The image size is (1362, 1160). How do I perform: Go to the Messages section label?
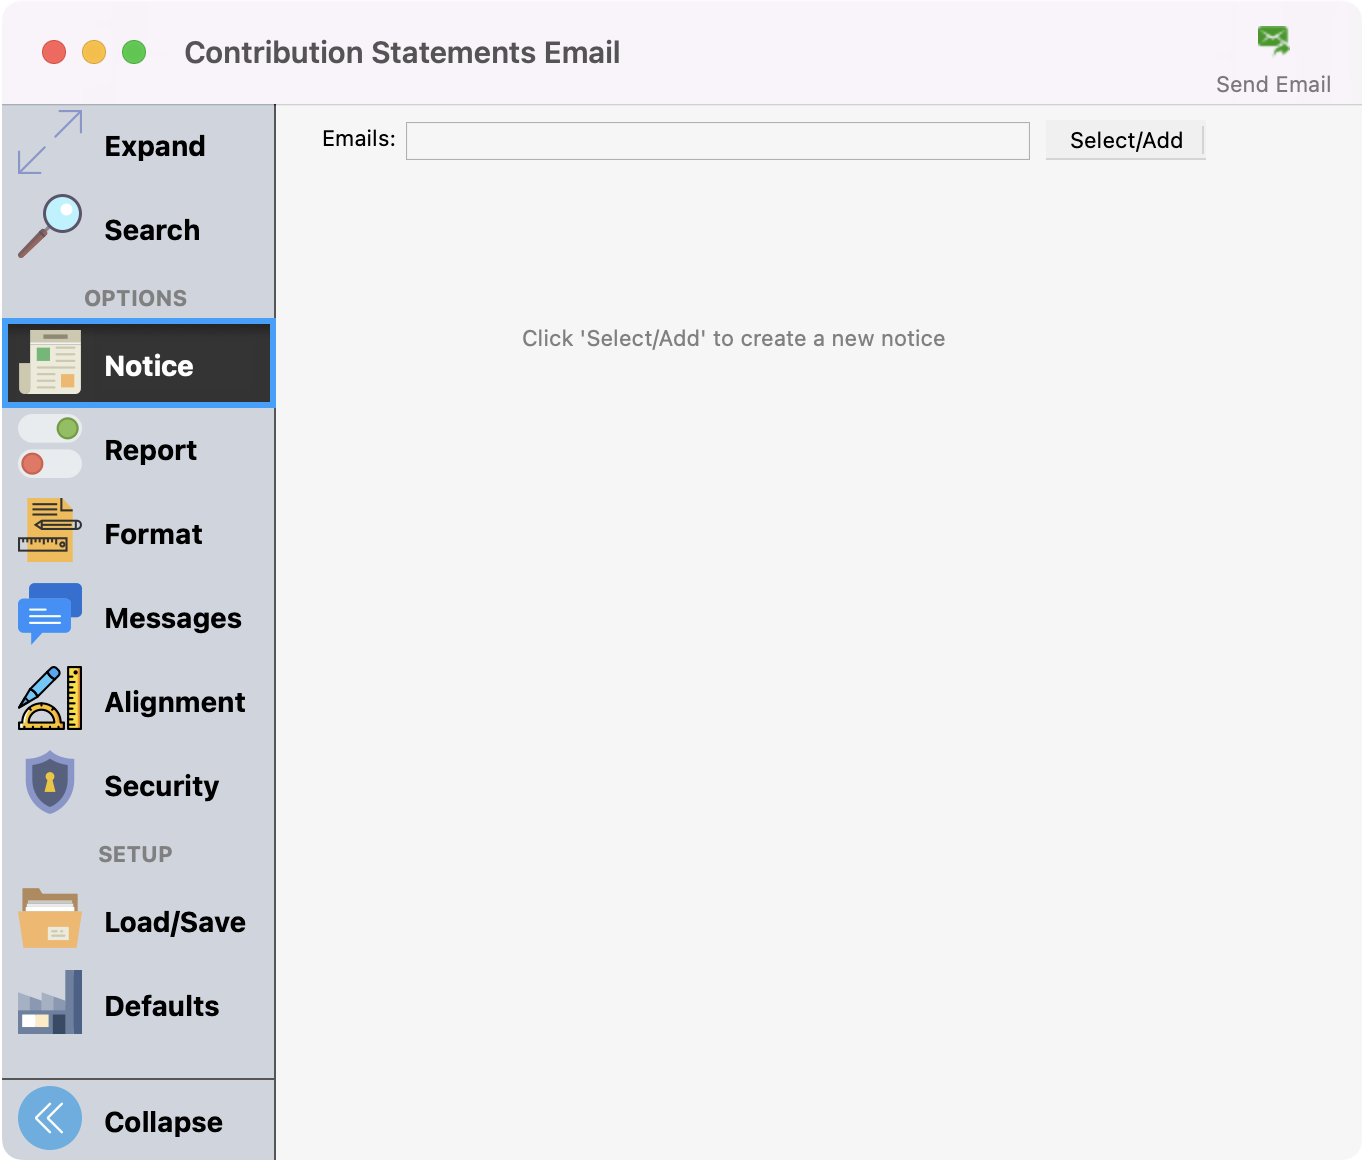point(173,618)
